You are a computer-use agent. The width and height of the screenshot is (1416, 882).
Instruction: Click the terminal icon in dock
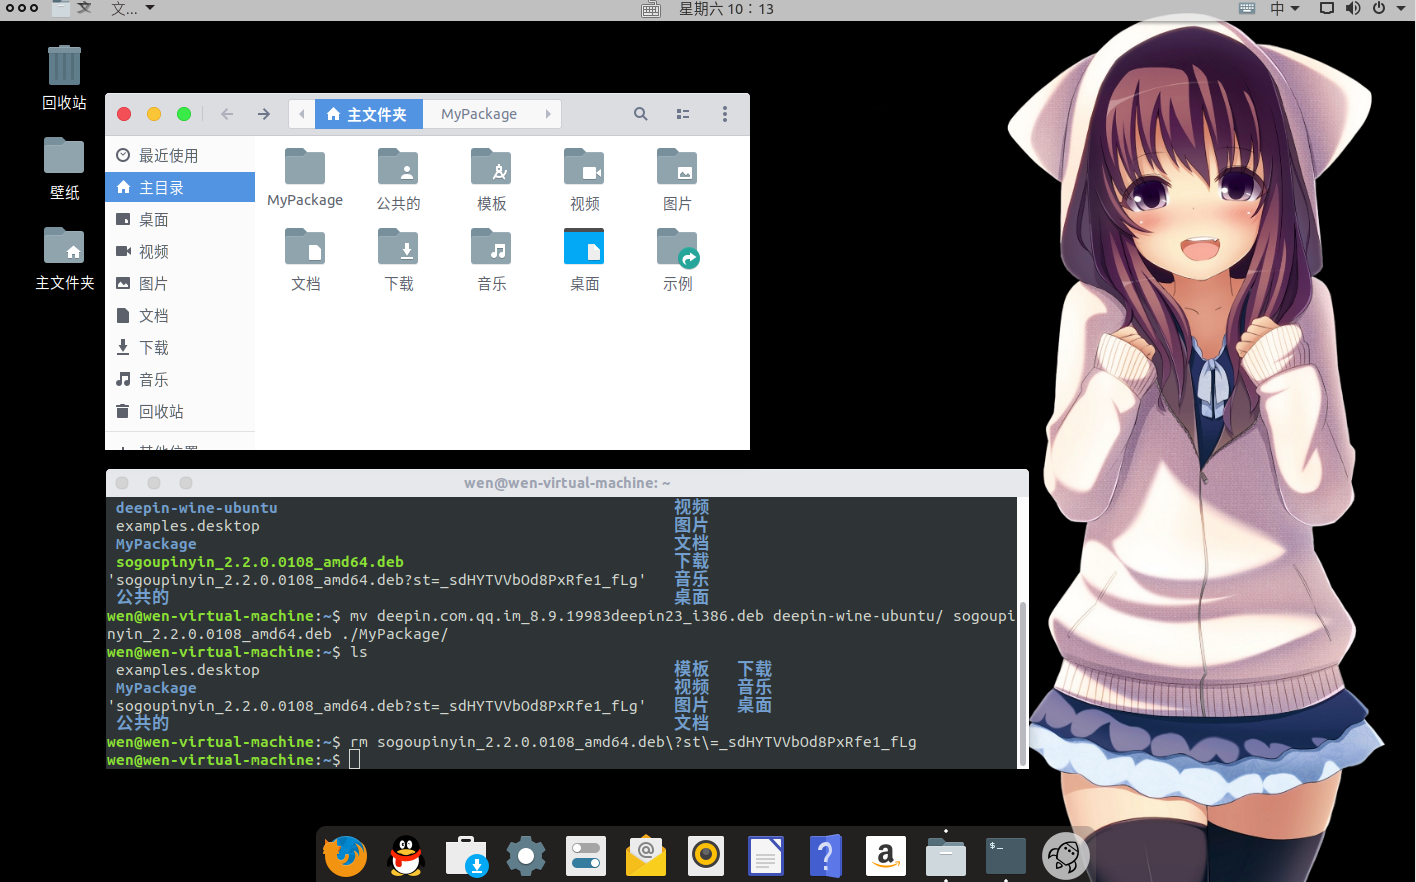(1006, 856)
